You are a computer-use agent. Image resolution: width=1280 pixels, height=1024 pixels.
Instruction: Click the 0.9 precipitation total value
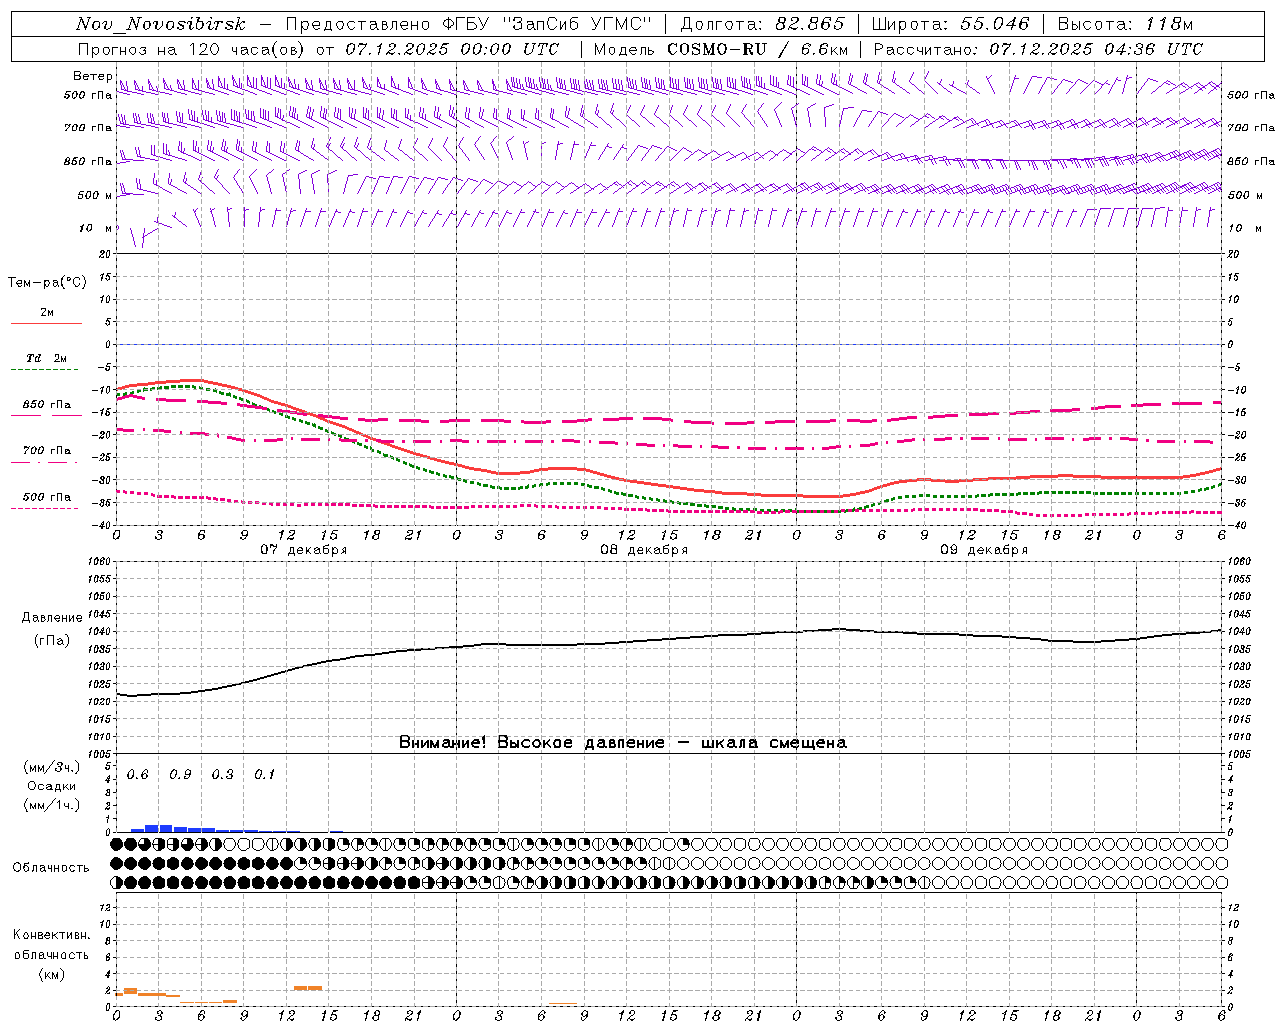(180, 775)
